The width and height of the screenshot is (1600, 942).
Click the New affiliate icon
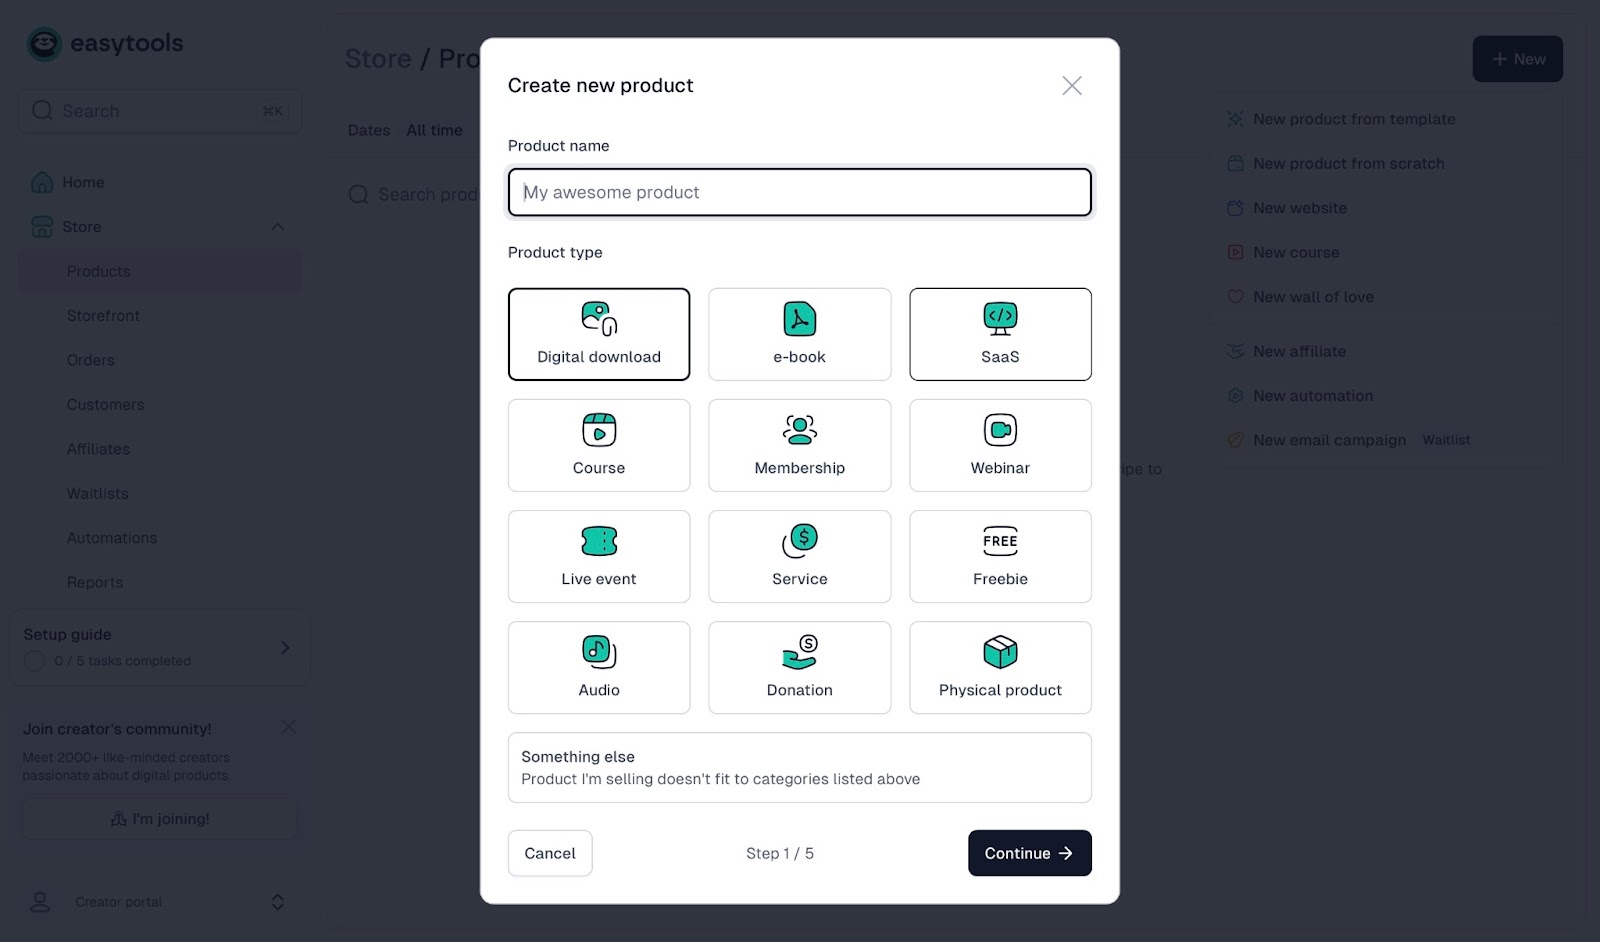pos(1236,351)
